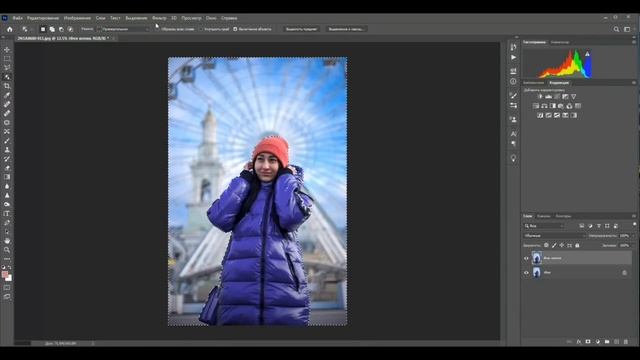Open the Обычные blend mode dropdown
This screenshot has height=360, width=640.
point(554,236)
